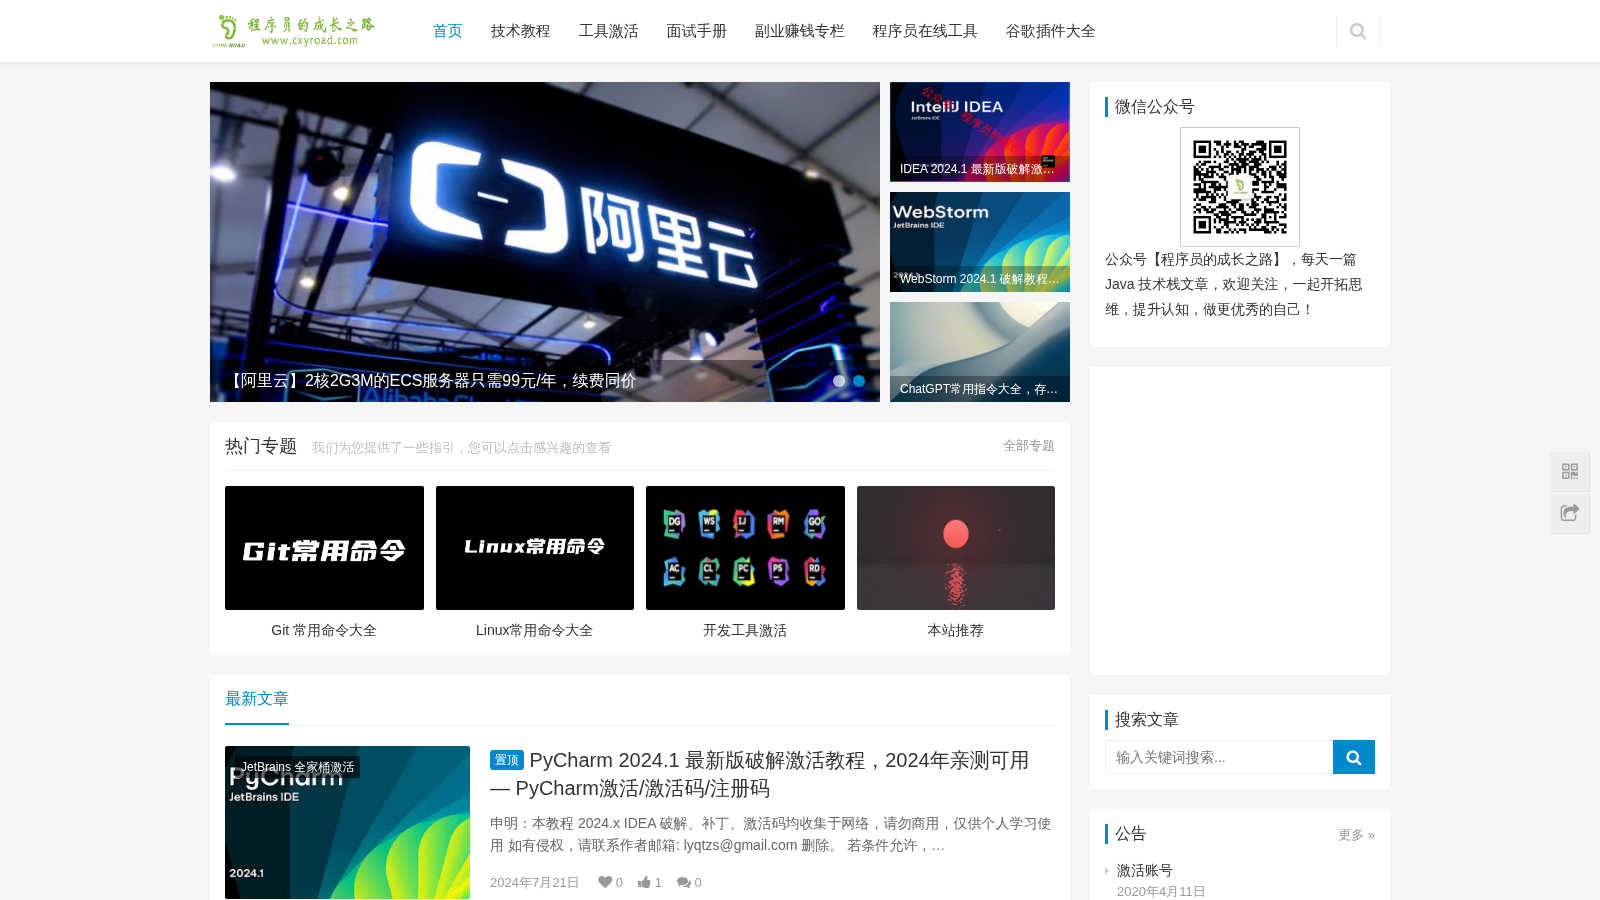Click 热门专题 section heading
Screen dimensions: 1600x900
click(261, 446)
